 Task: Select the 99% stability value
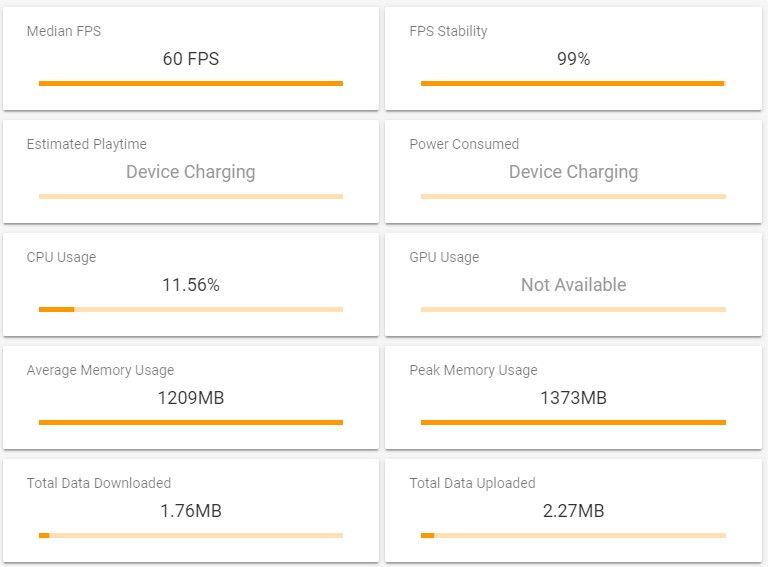[x=573, y=59]
